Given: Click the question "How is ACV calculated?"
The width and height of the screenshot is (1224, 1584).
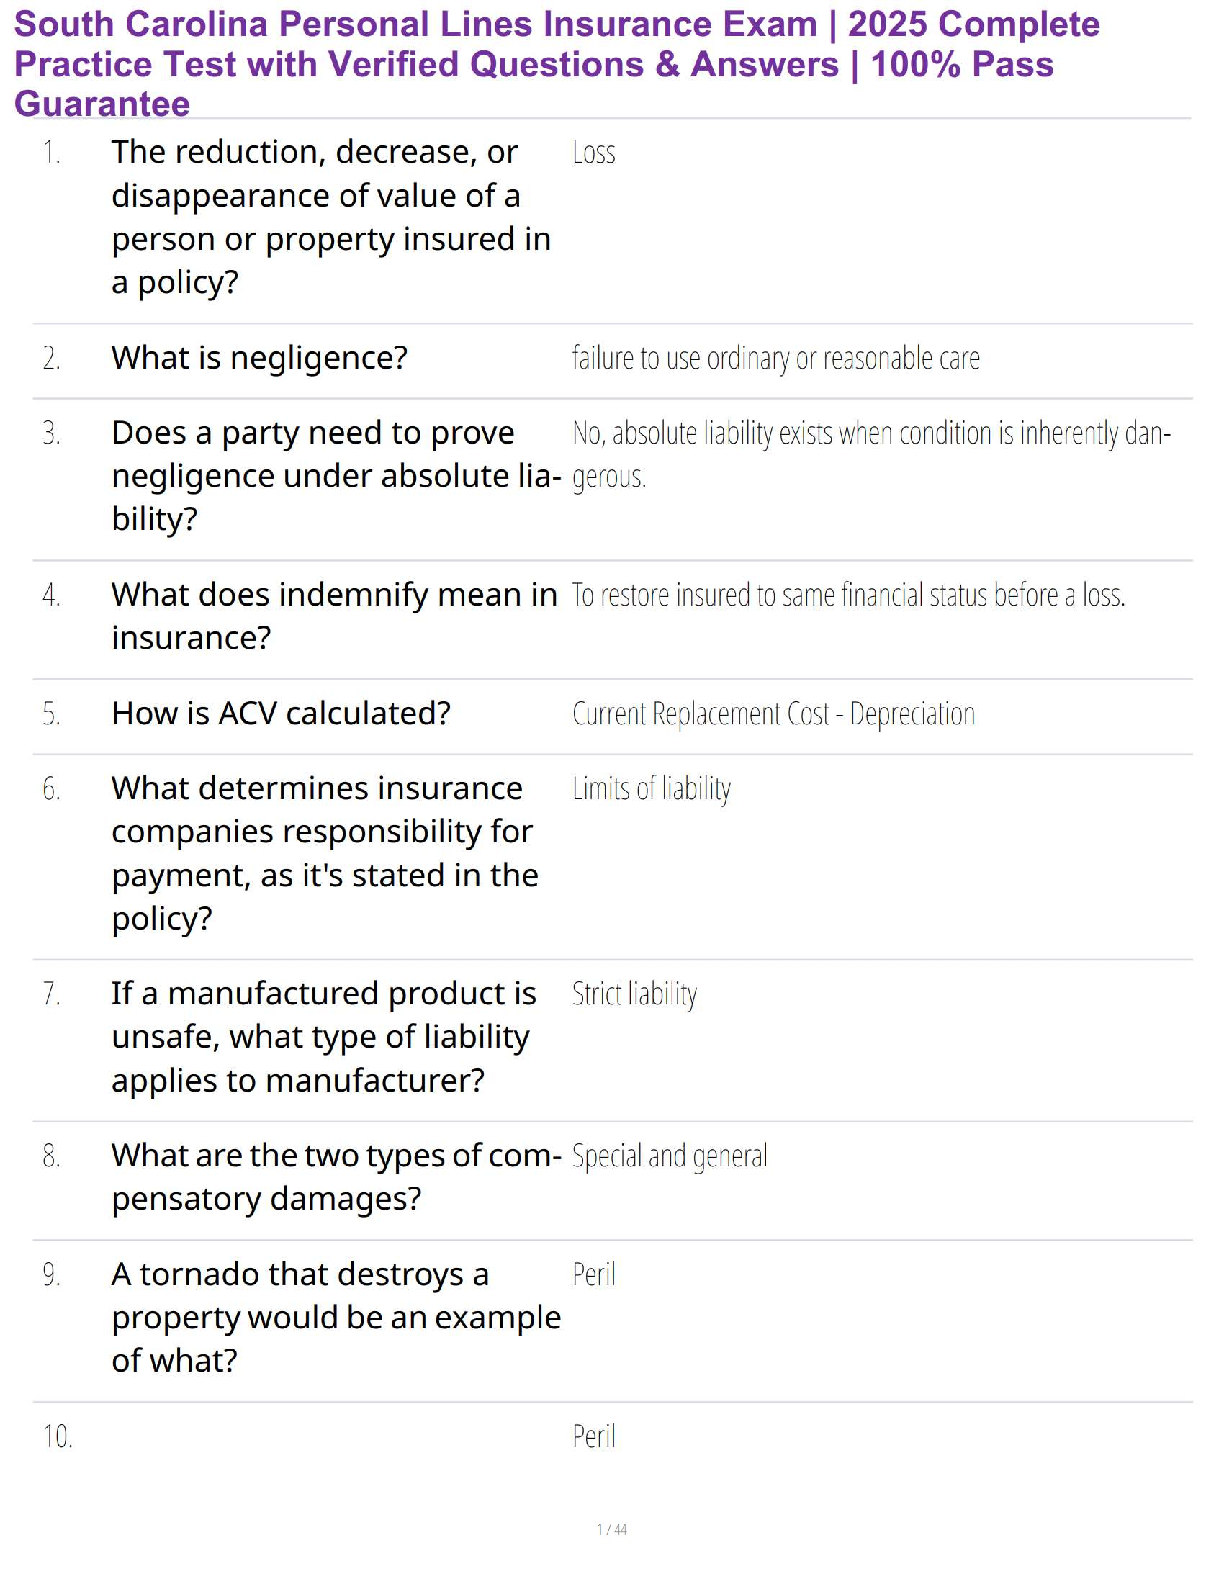Looking at the screenshot, I should click(x=281, y=714).
